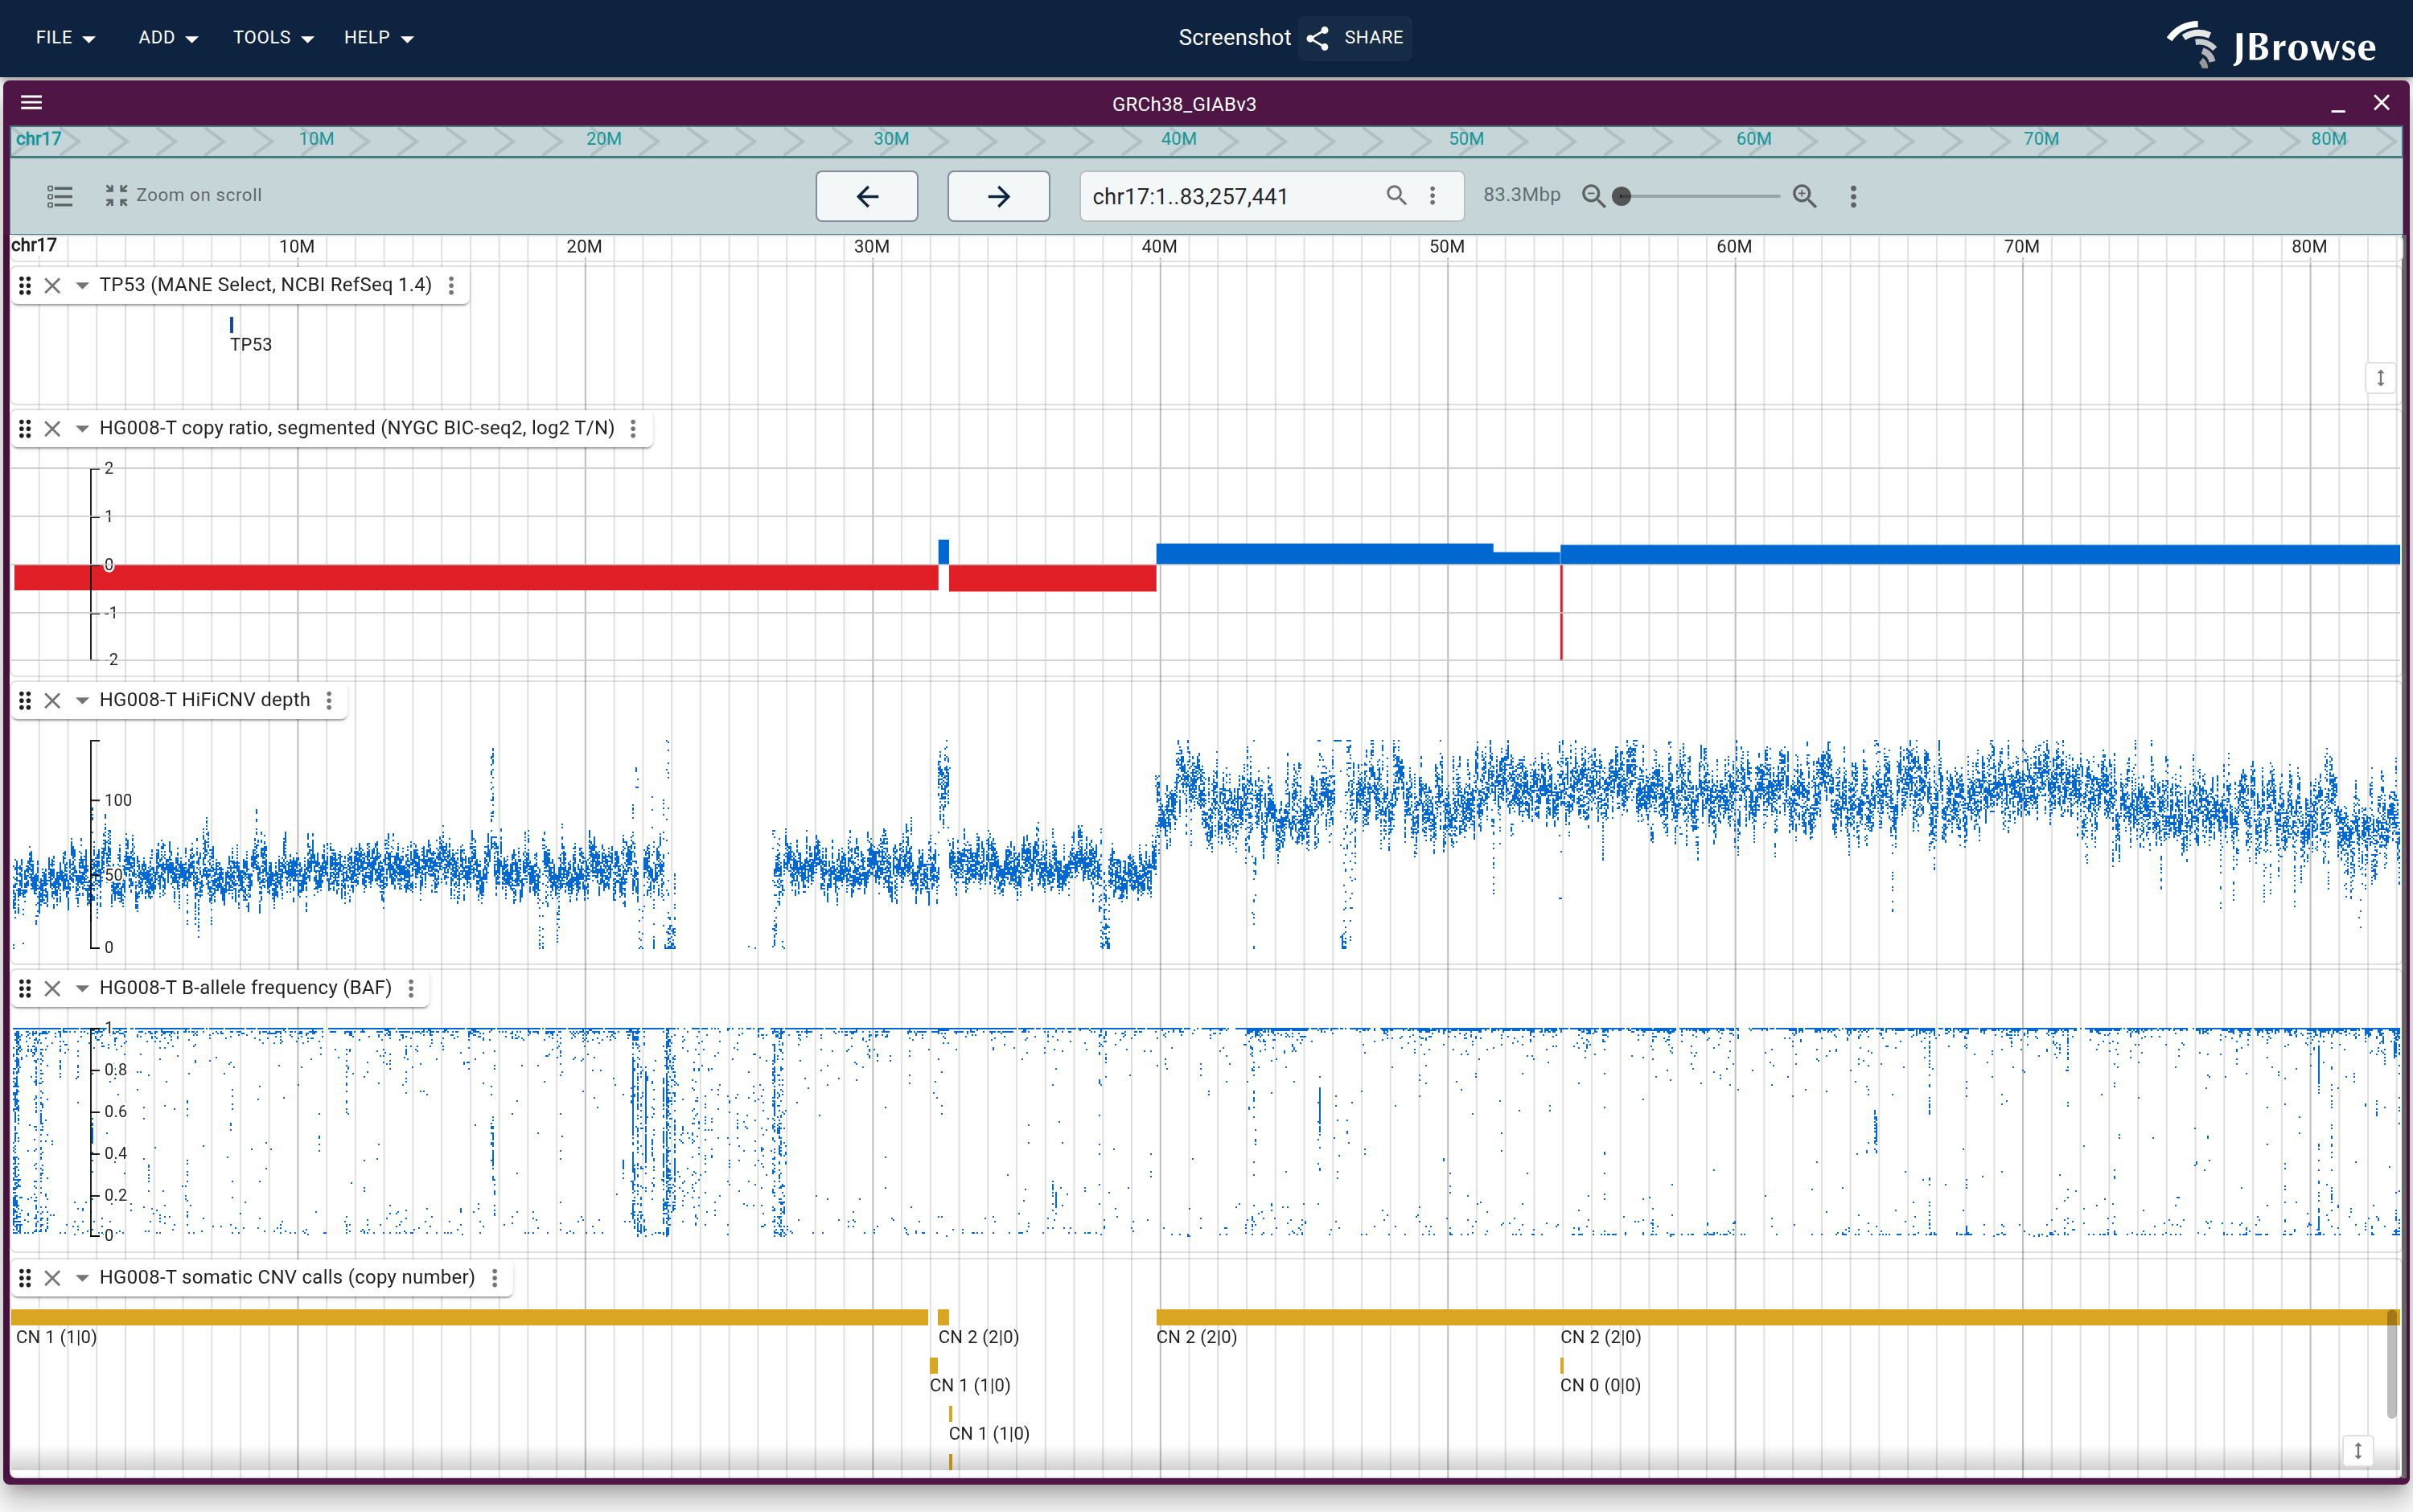Pan right with the forward arrow button
Viewport: 2413px width, 1512px height.
(999, 196)
